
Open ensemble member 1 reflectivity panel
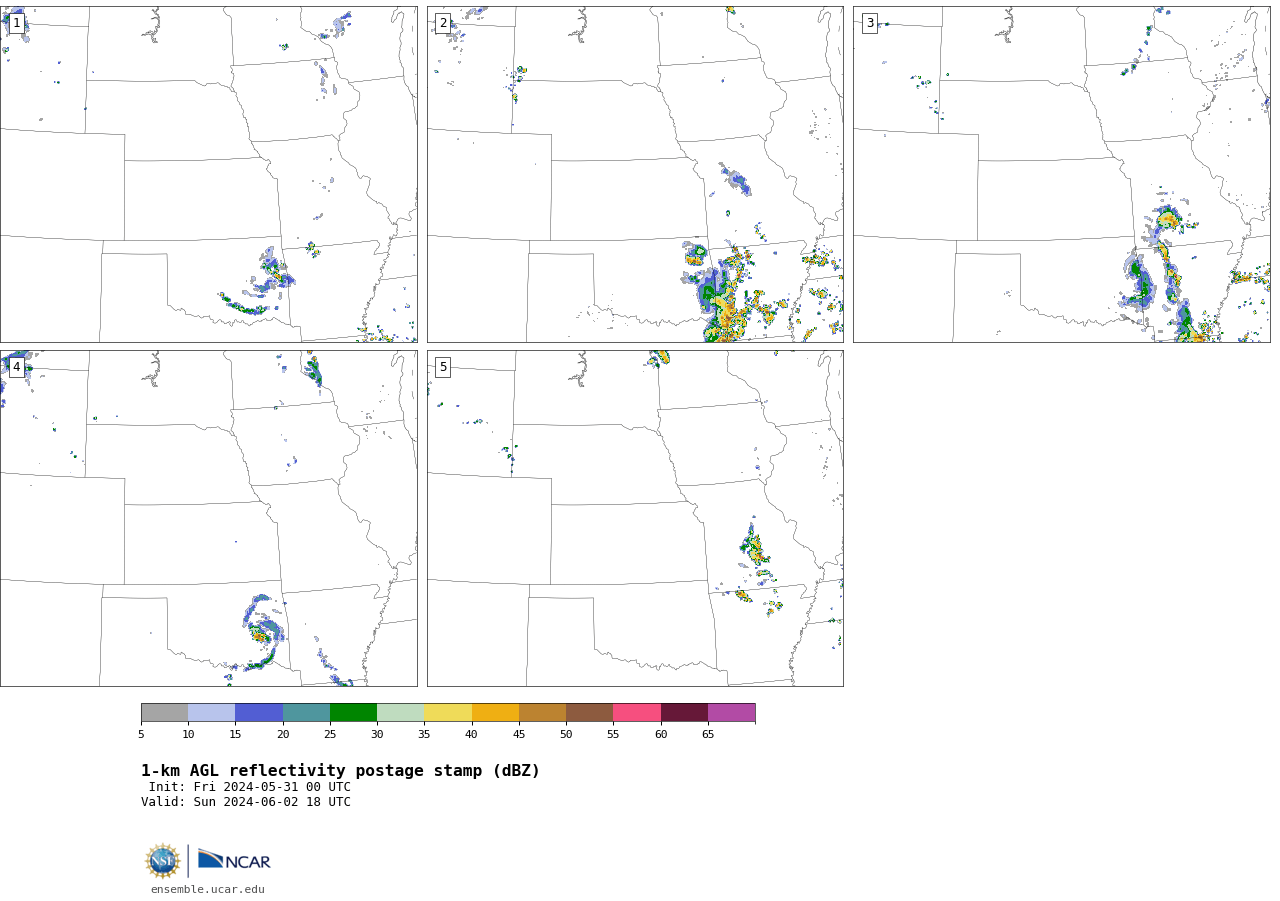[208, 174]
